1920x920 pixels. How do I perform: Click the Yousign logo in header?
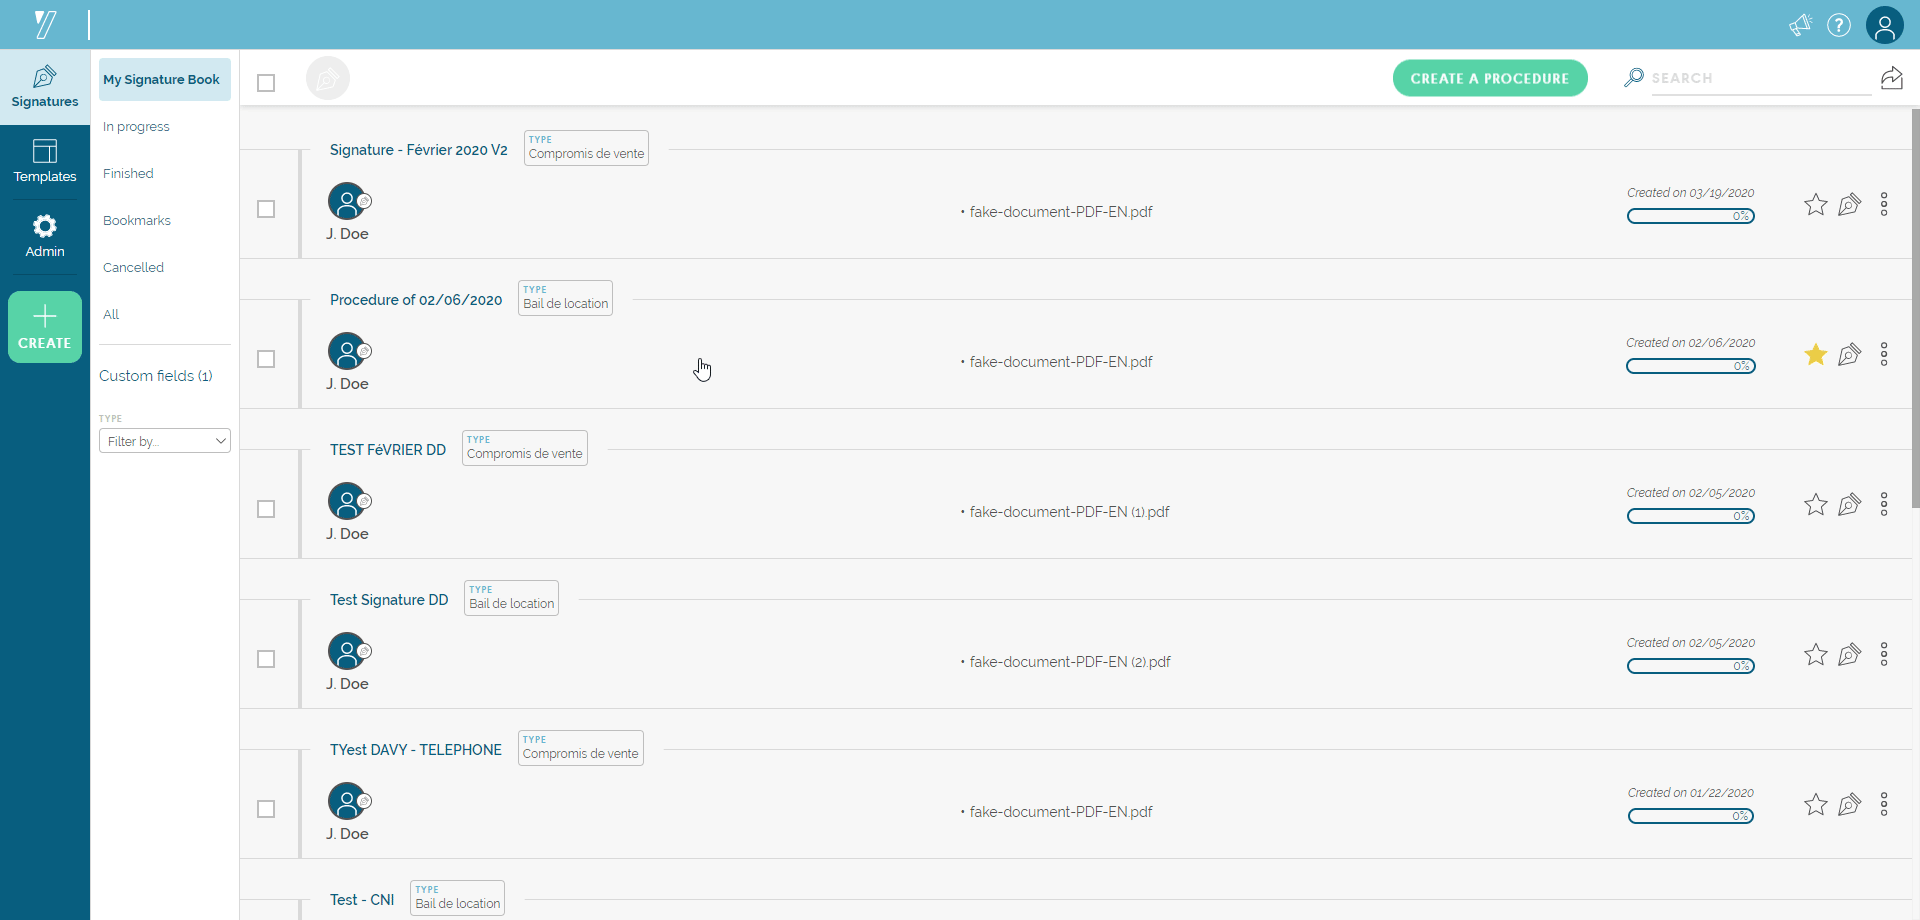(x=45, y=24)
